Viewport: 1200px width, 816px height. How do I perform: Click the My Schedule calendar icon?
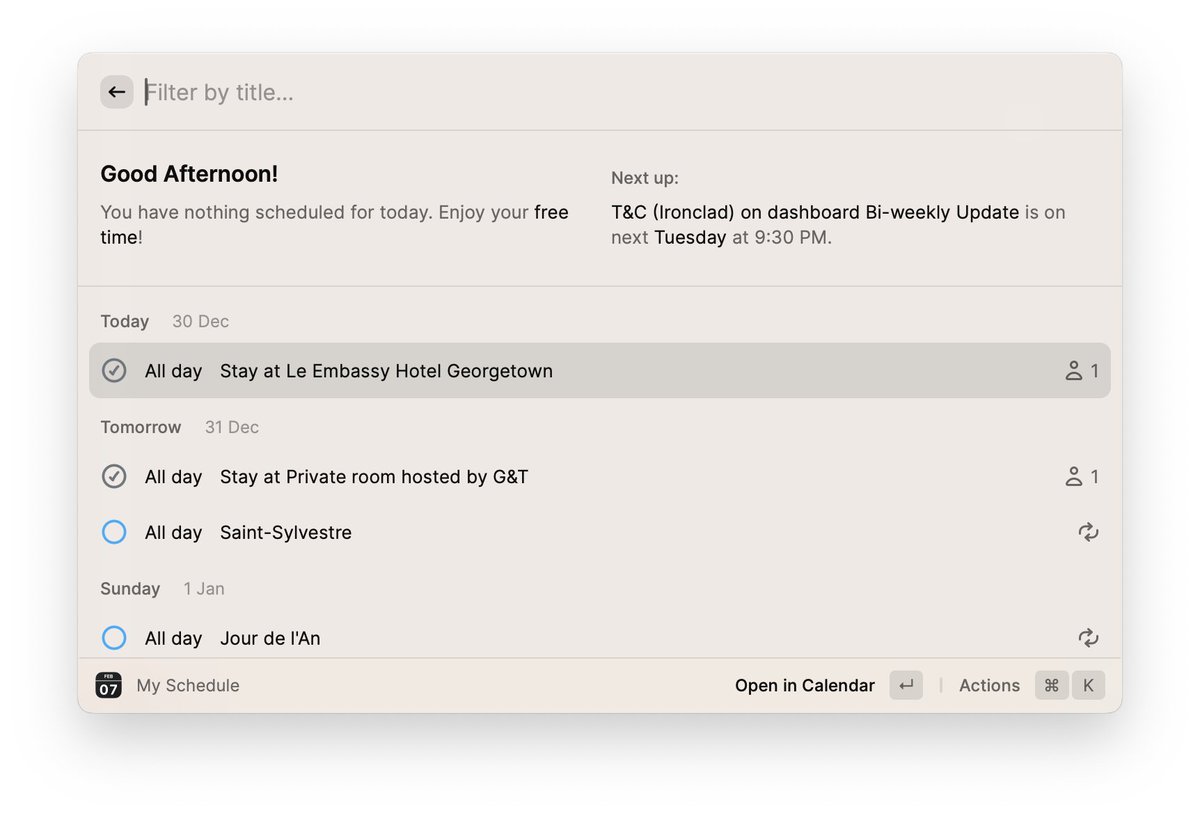pyautogui.click(x=108, y=685)
